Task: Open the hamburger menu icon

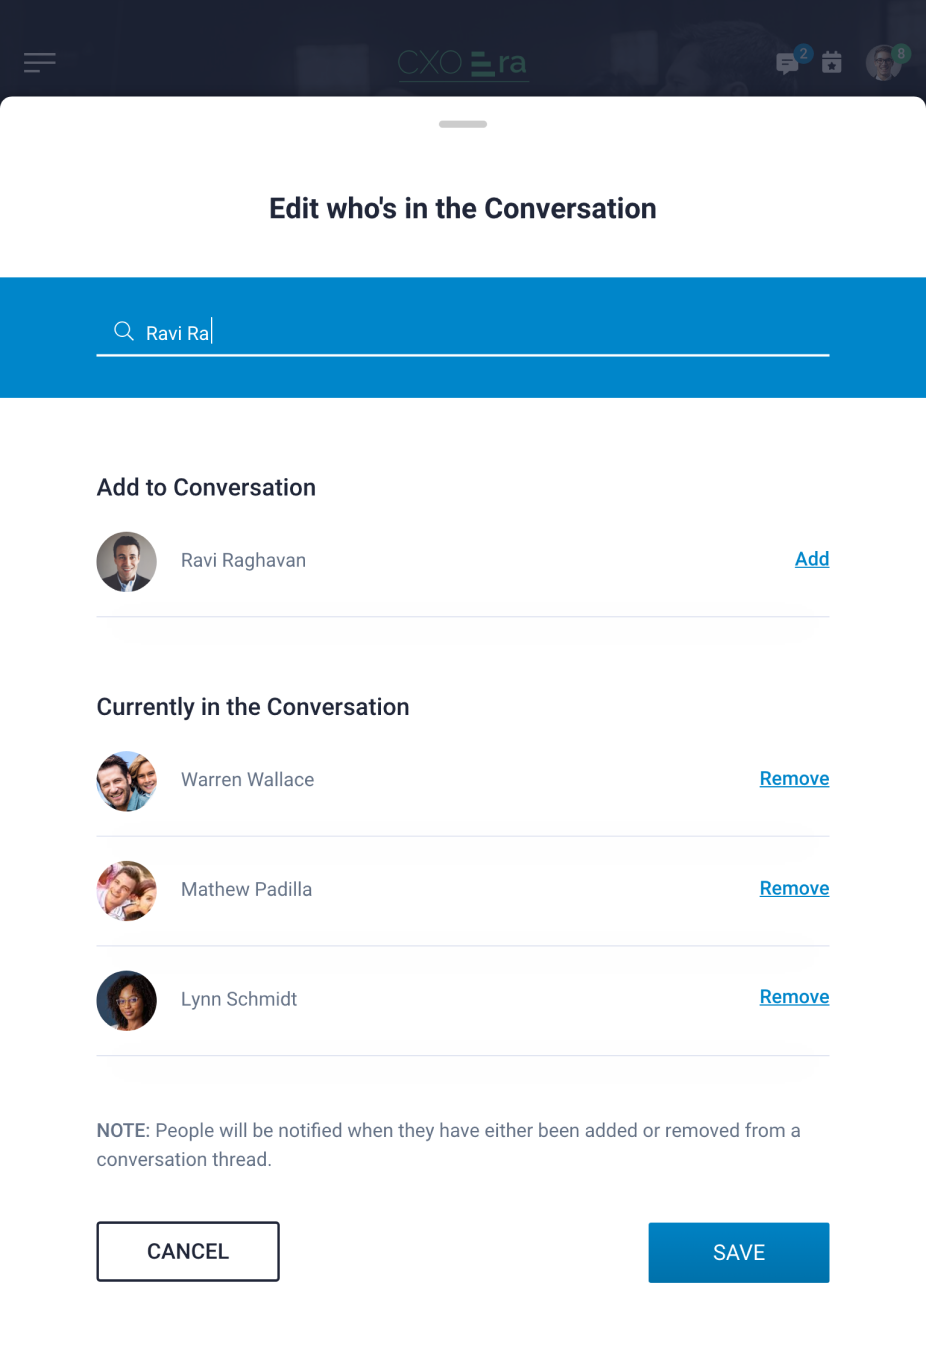Action: click(40, 63)
